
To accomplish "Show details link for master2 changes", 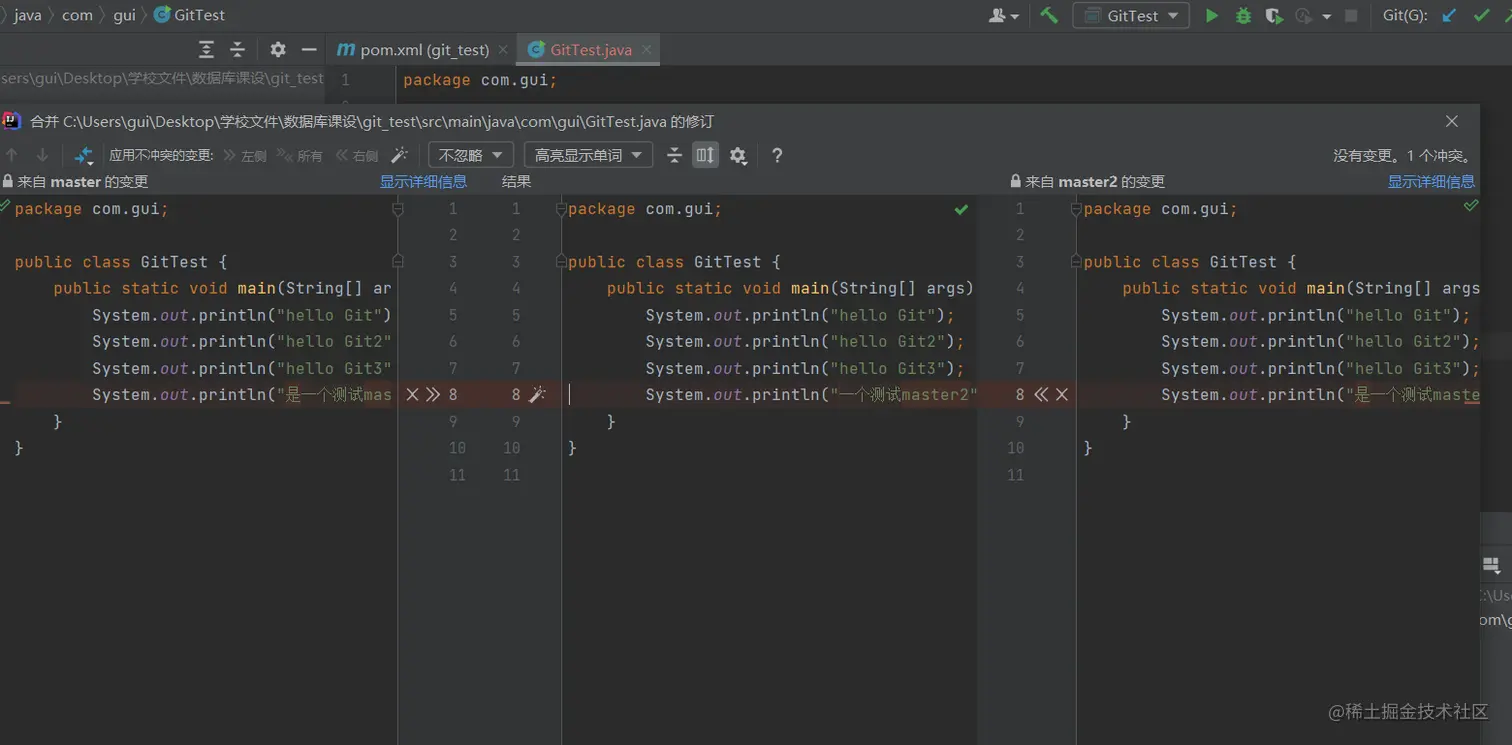I will 1431,182.
